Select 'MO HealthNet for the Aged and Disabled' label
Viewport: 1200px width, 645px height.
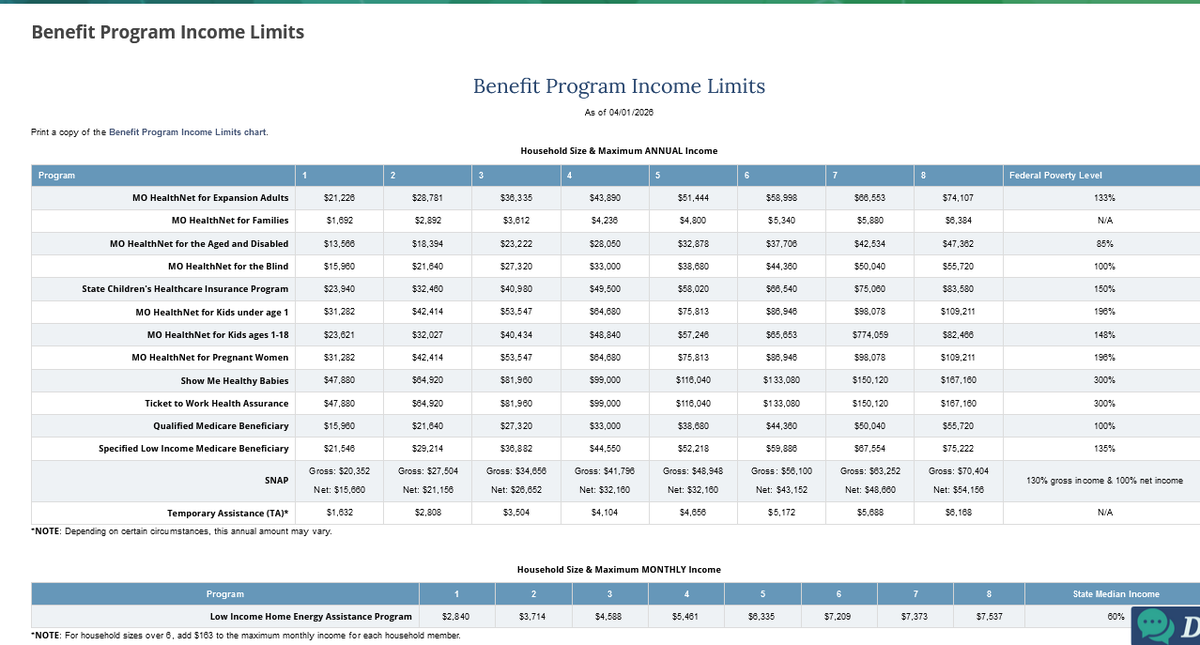(199, 243)
